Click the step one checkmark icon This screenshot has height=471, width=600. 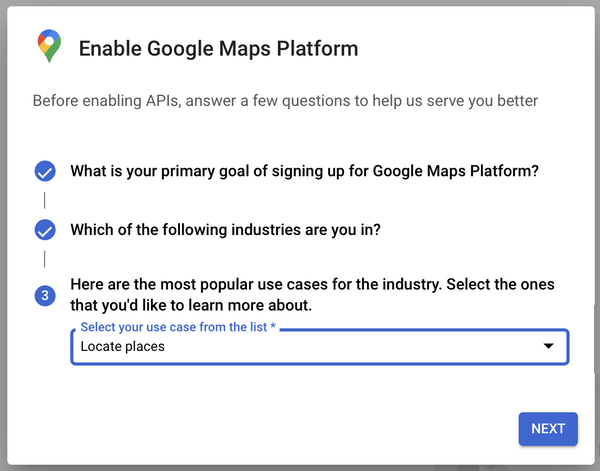45,171
